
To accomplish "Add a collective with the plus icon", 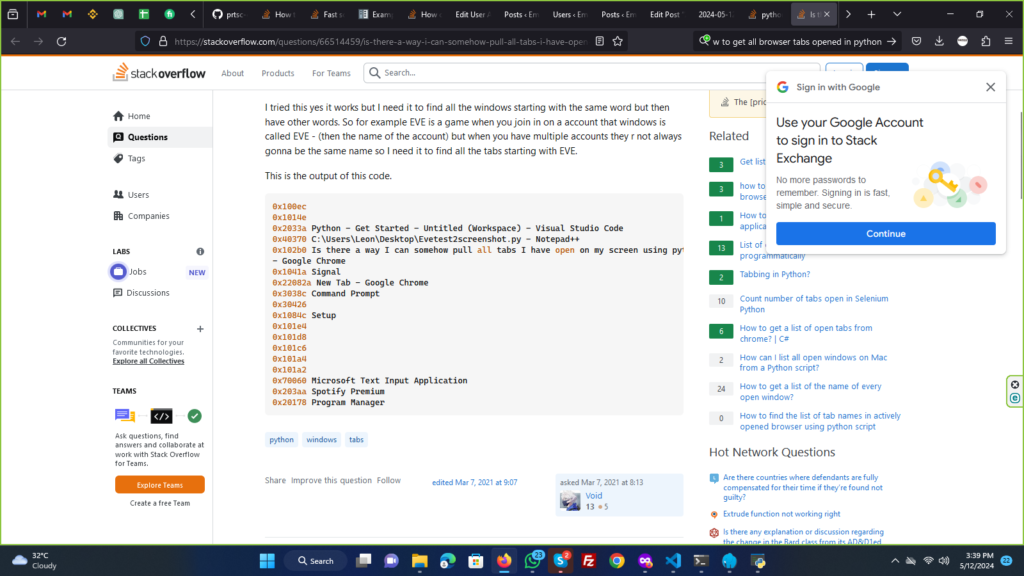I will coord(200,329).
